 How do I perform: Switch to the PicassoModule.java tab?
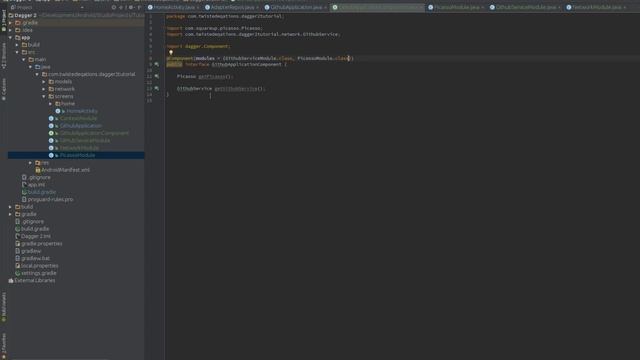point(457,7)
